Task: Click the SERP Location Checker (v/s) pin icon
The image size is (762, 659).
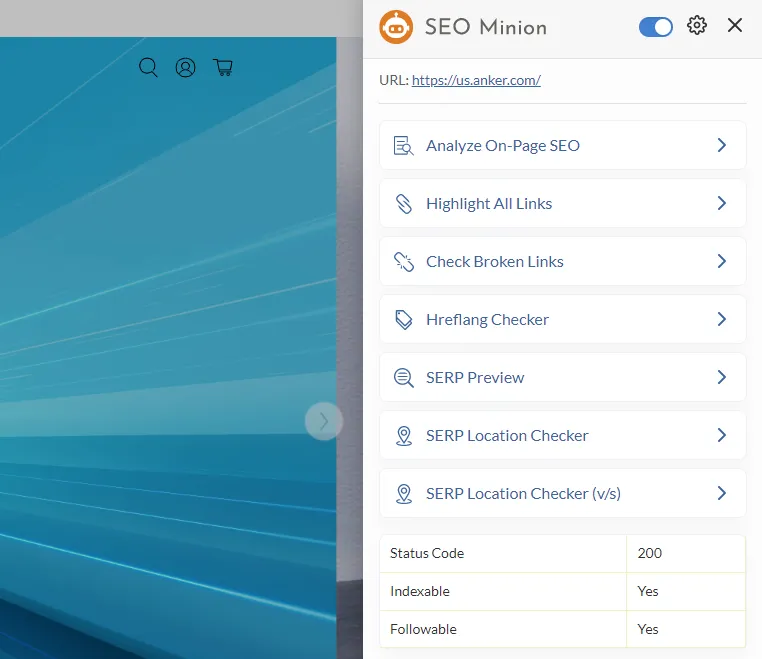Action: point(403,494)
